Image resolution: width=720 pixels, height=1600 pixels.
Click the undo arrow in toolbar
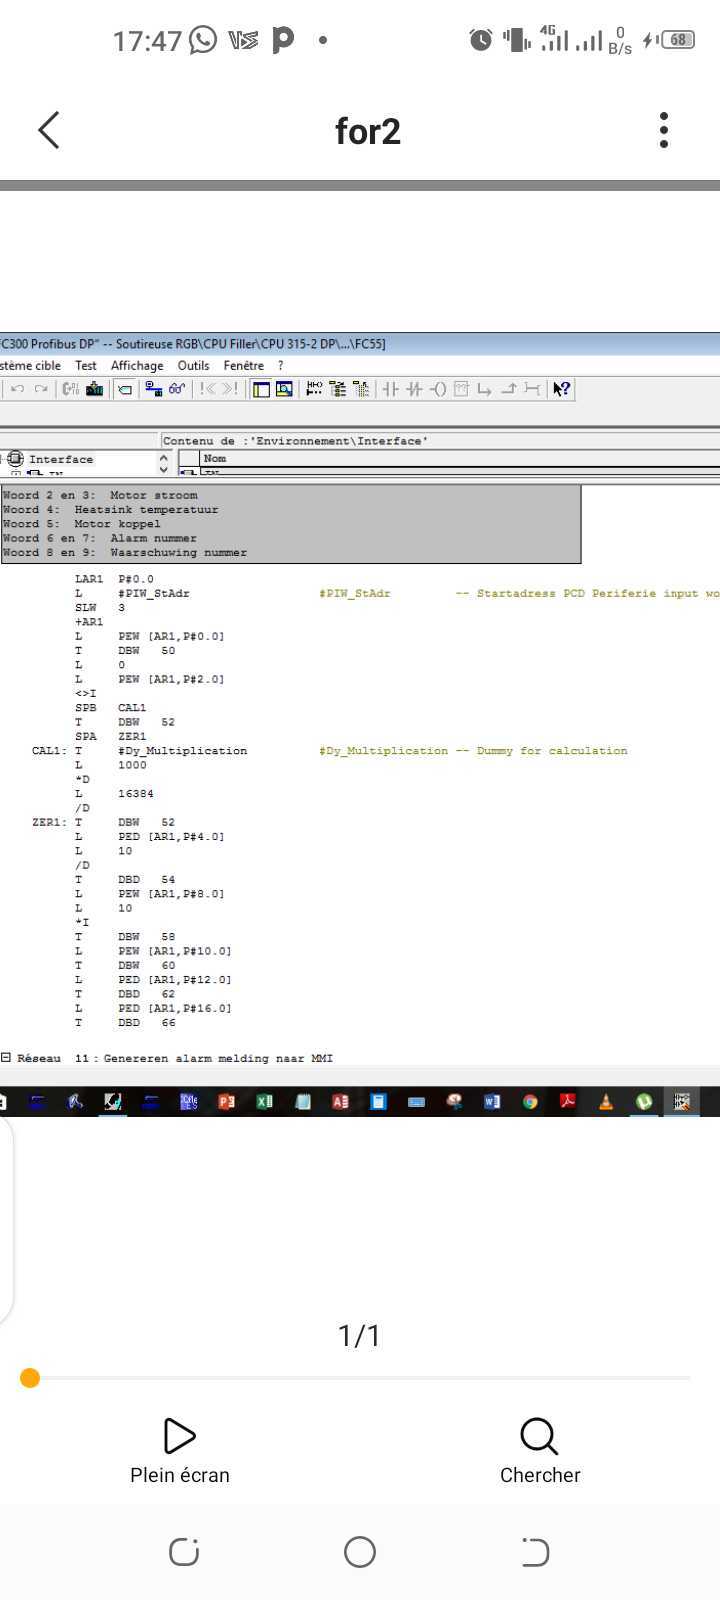(17, 389)
